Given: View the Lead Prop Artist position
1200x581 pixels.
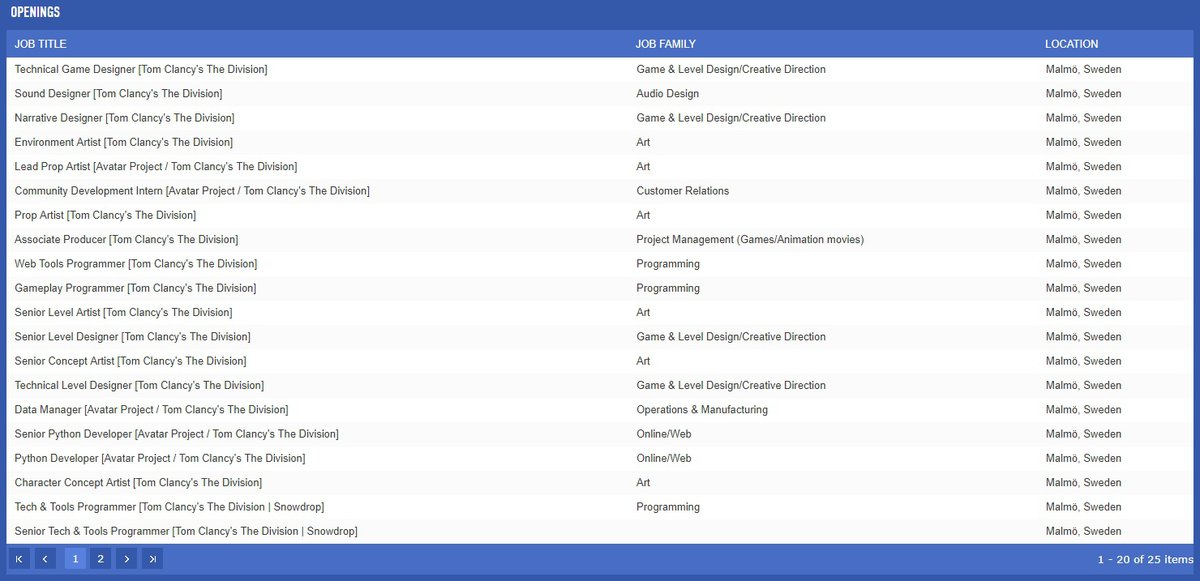Looking at the screenshot, I should point(155,167).
